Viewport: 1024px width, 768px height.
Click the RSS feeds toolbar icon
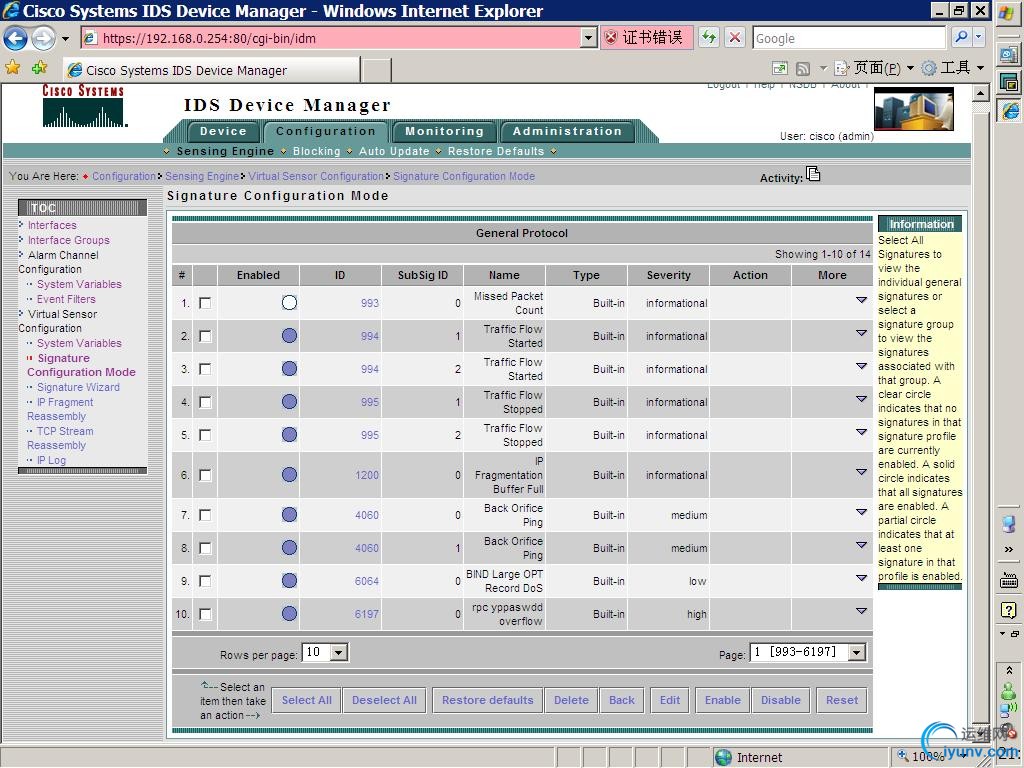pyautogui.click(x=803, y=68)
